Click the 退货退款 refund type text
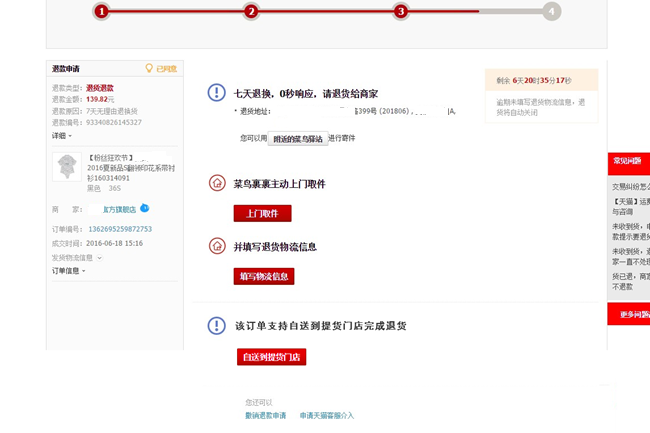The height and width of the screenshot is (433, 650). coord(99,88)
